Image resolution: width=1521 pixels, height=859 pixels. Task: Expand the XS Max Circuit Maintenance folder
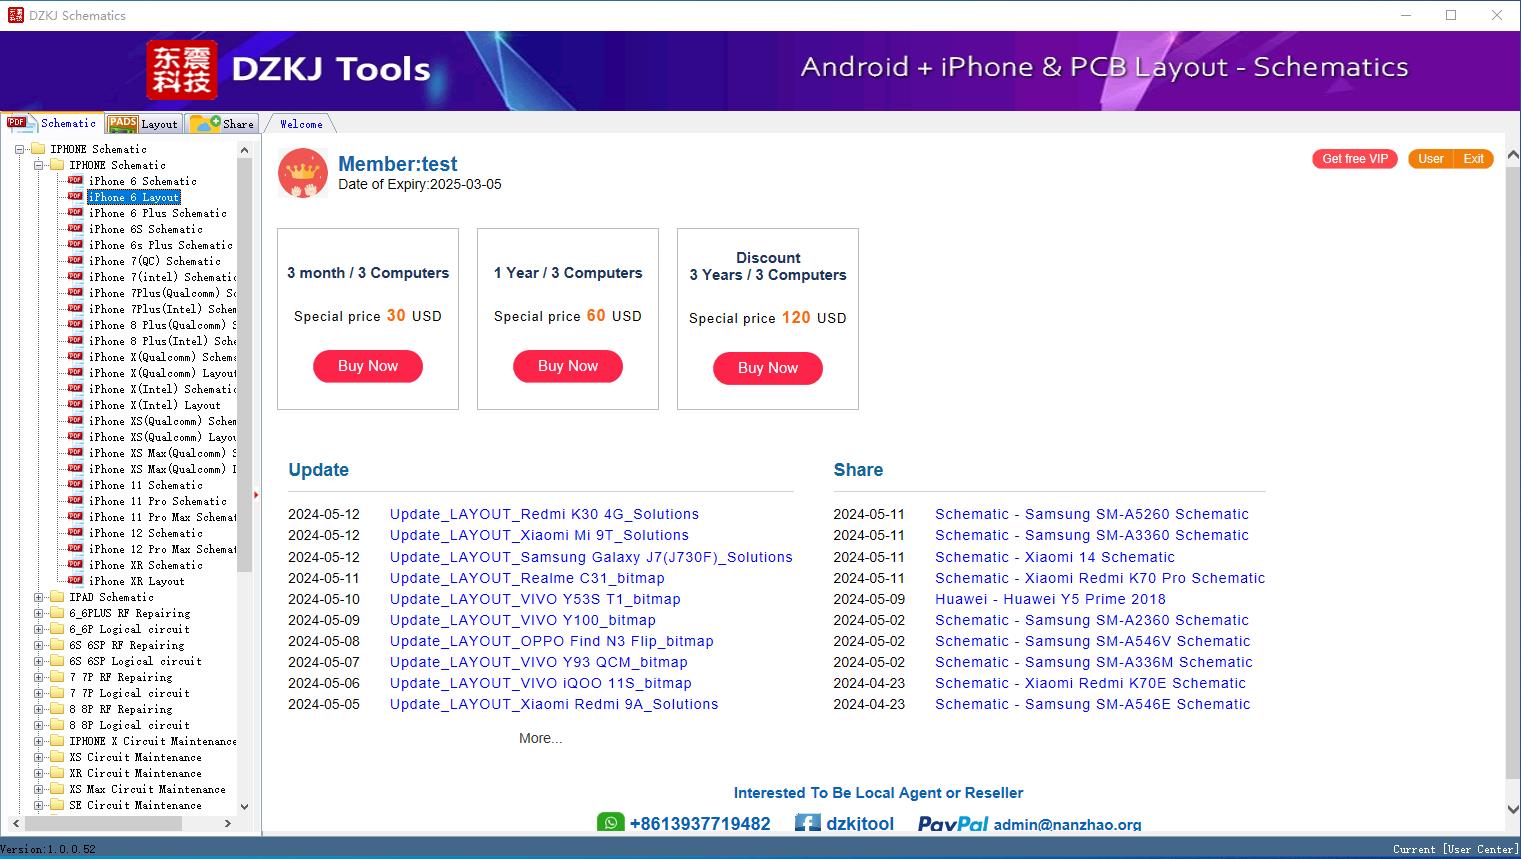(x=39, y=789)
